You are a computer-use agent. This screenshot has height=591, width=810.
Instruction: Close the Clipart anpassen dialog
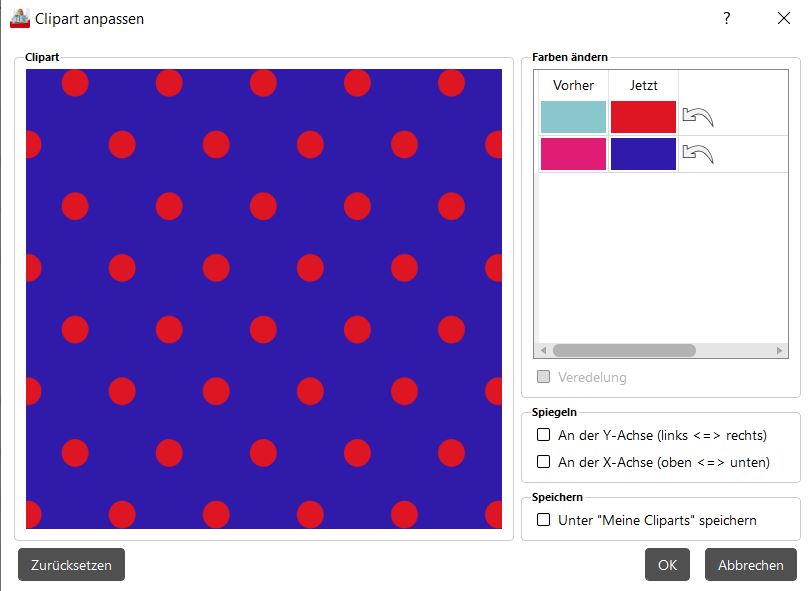point(783,18)
